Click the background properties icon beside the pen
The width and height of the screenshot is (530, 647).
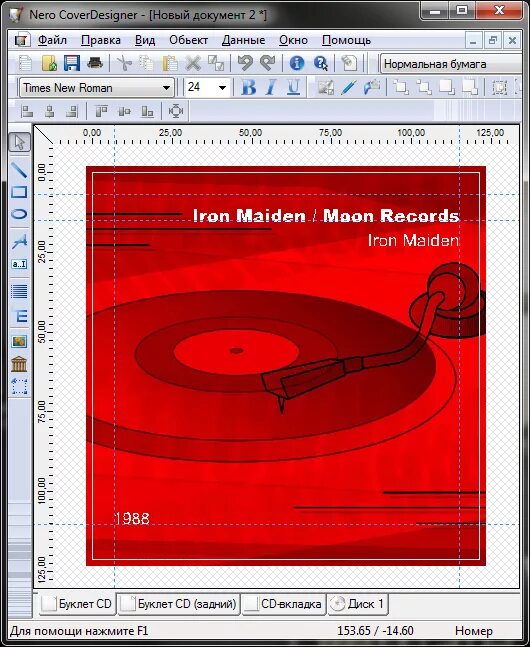point(325,87)
